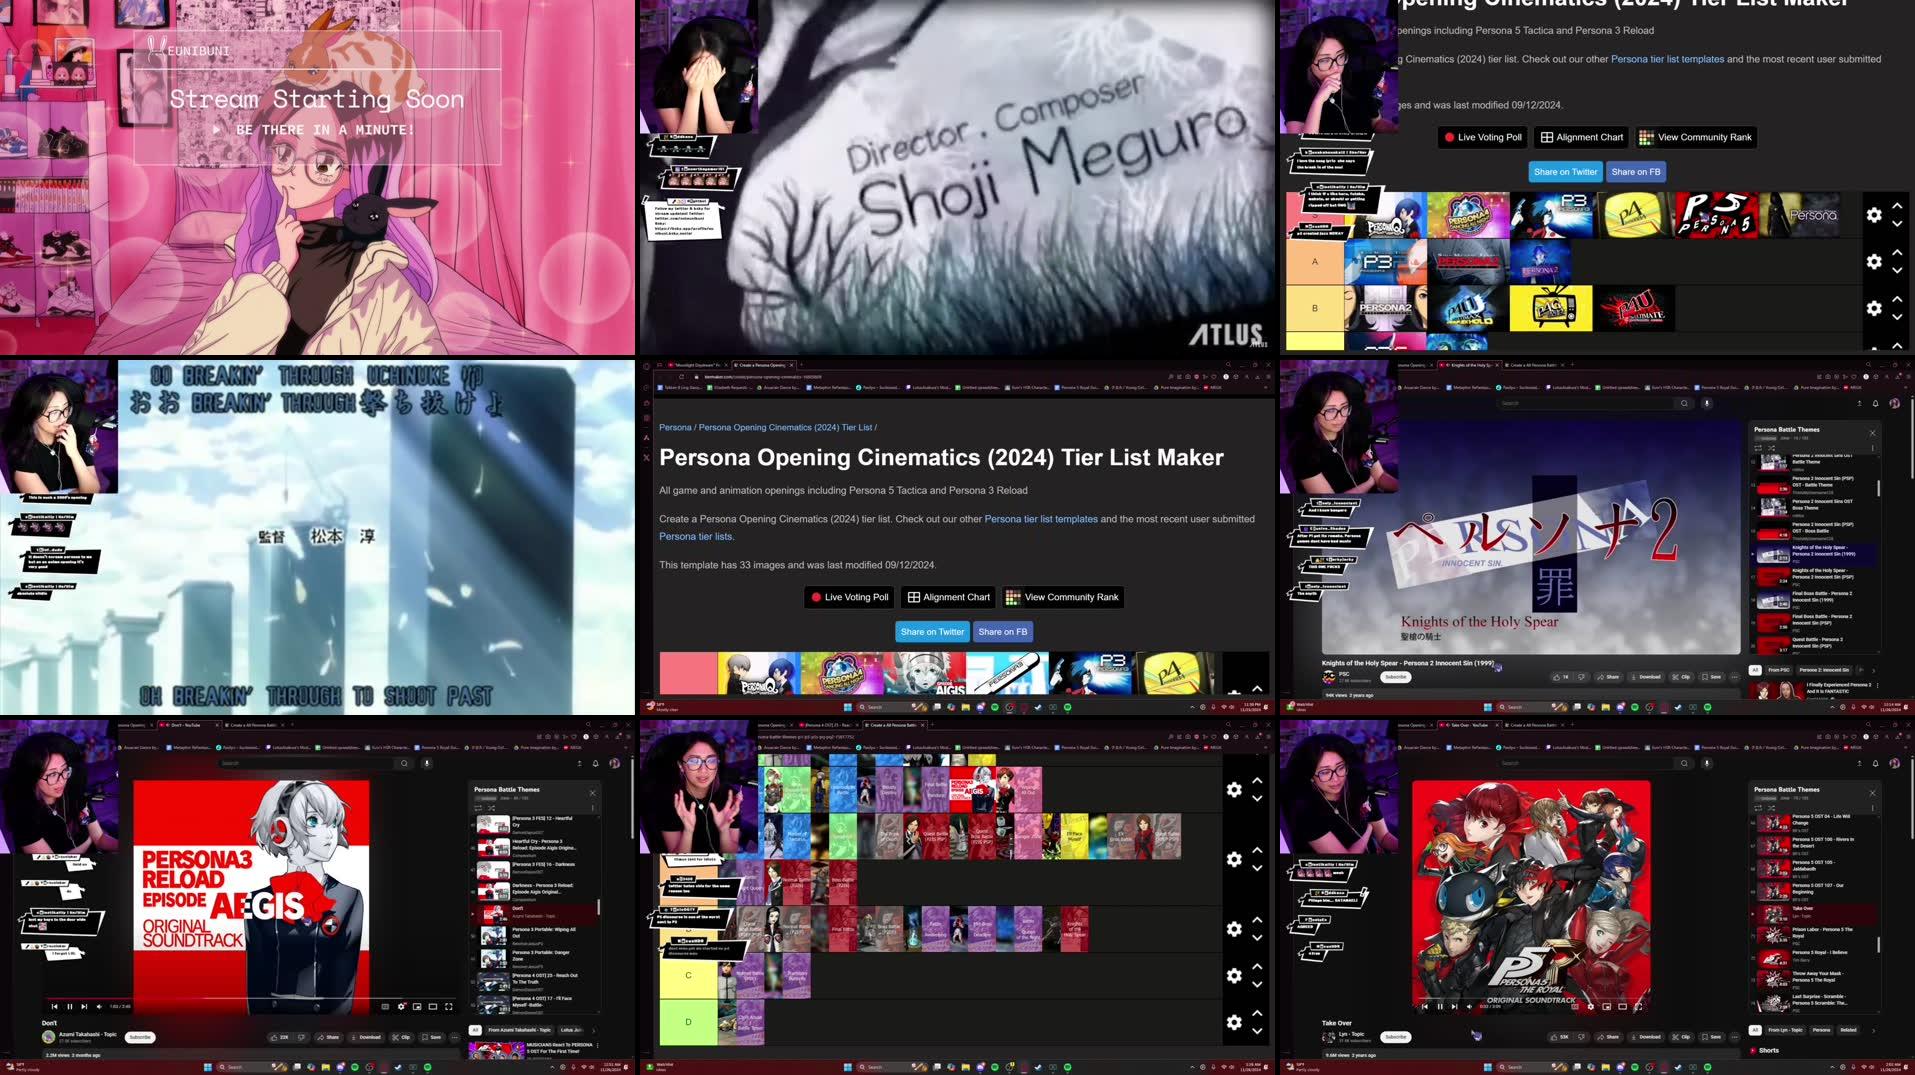Open more actions under "Don't" video

[x=455, y=1037]
